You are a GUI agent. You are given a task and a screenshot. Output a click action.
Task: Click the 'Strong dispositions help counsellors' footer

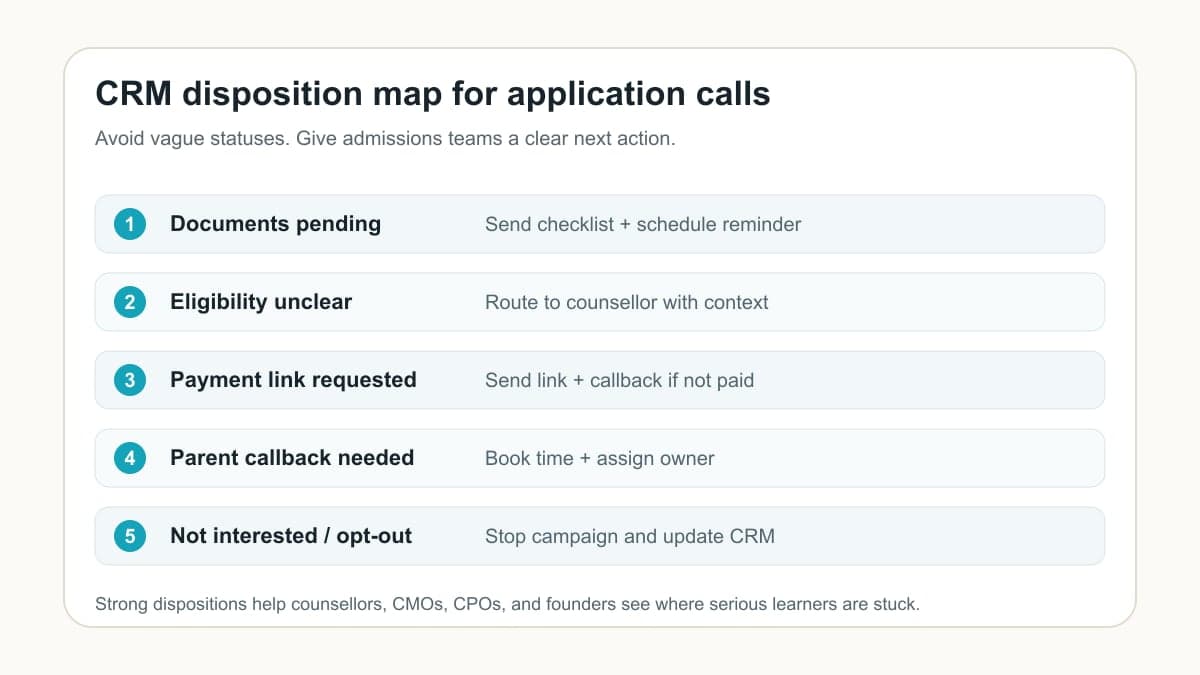click(x=507, y=604)
